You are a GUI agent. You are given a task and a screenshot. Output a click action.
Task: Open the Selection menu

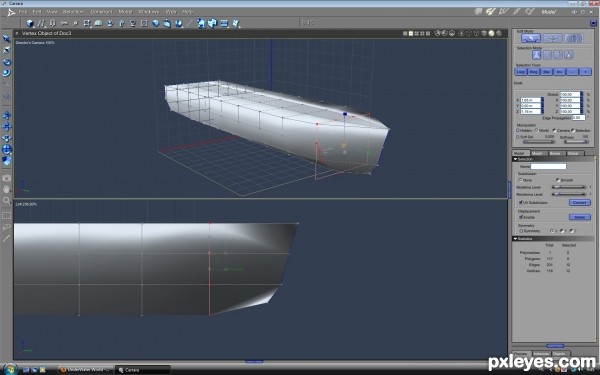[x=73, y=12]
